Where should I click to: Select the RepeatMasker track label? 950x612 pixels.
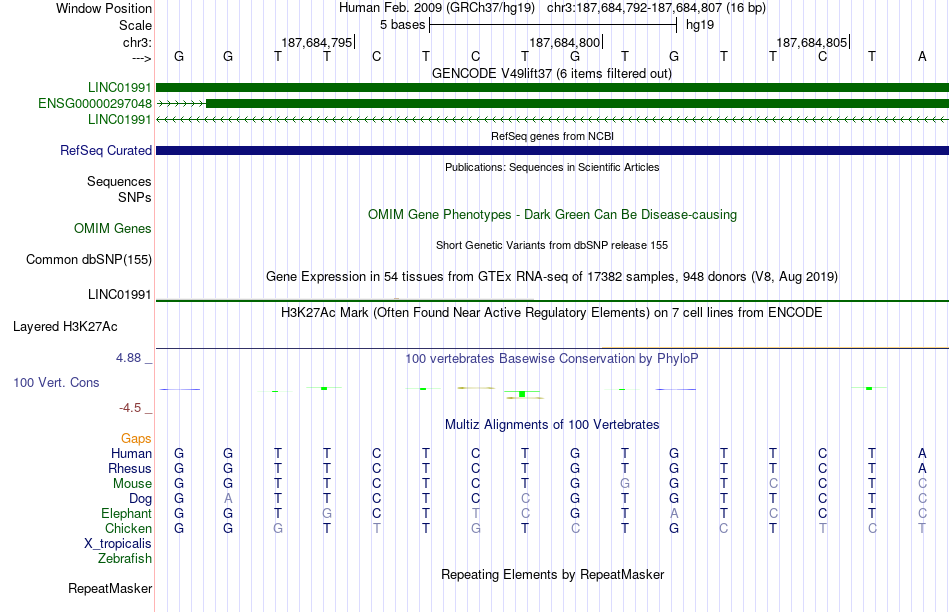tap(110, 588)
